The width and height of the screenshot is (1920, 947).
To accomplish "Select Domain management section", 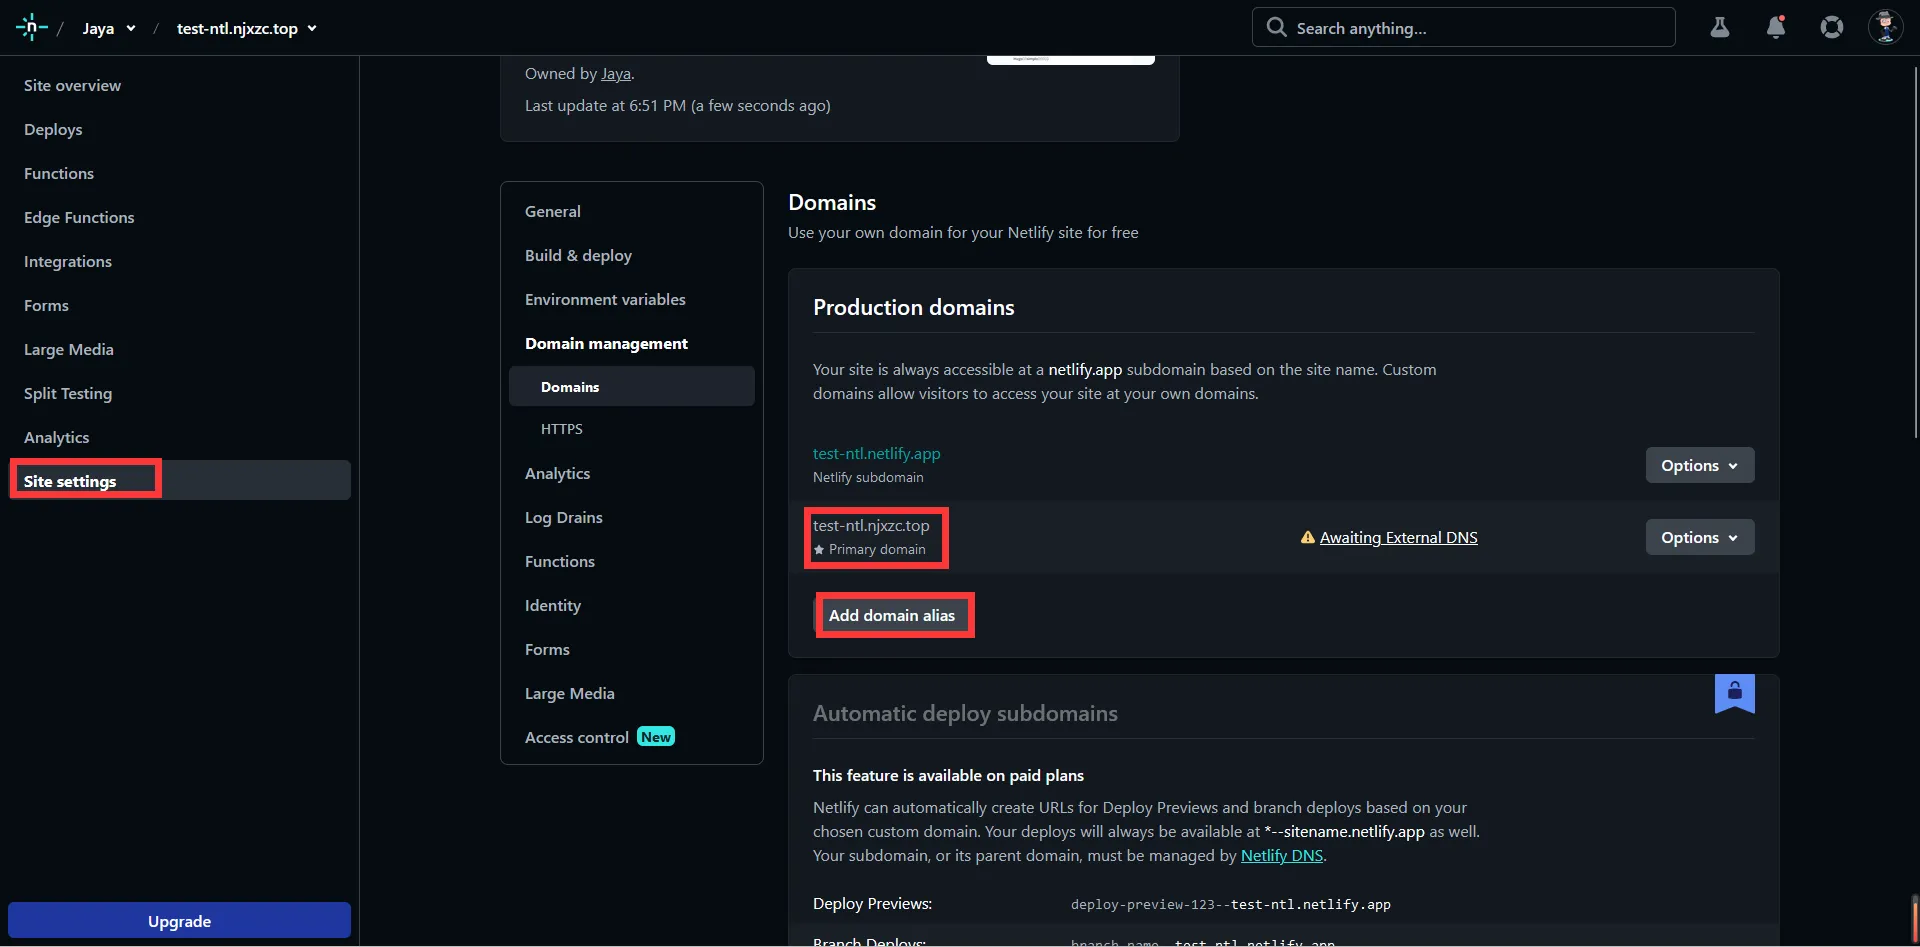I will tap(606, 344).
